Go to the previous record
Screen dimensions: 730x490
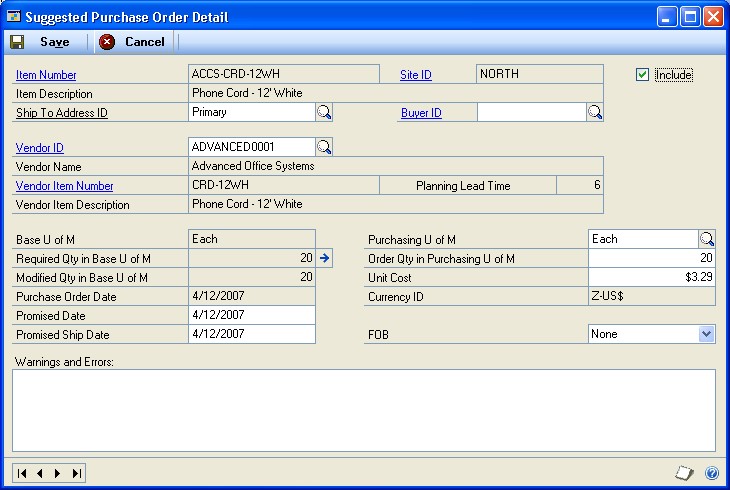(x=40, y=474)
